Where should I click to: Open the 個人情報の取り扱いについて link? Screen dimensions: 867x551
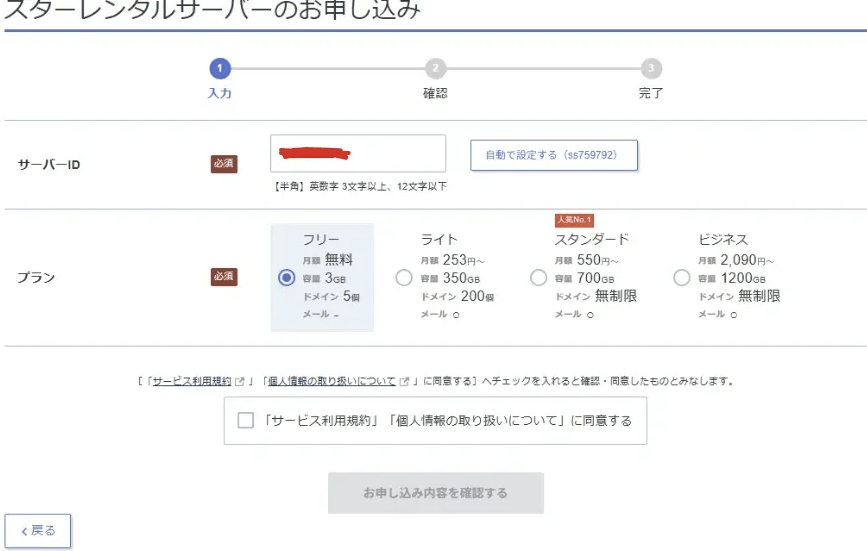[x=331, y=381]
